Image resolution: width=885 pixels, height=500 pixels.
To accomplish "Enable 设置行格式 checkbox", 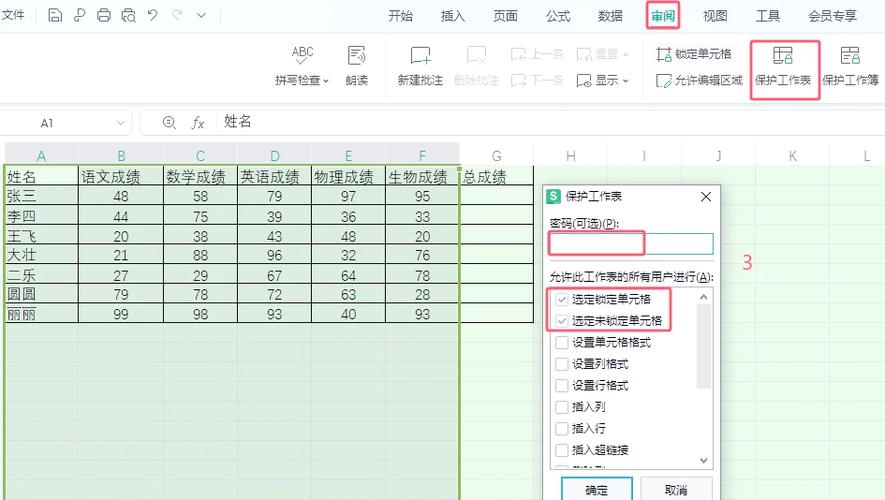I will (x=562, y=385).
